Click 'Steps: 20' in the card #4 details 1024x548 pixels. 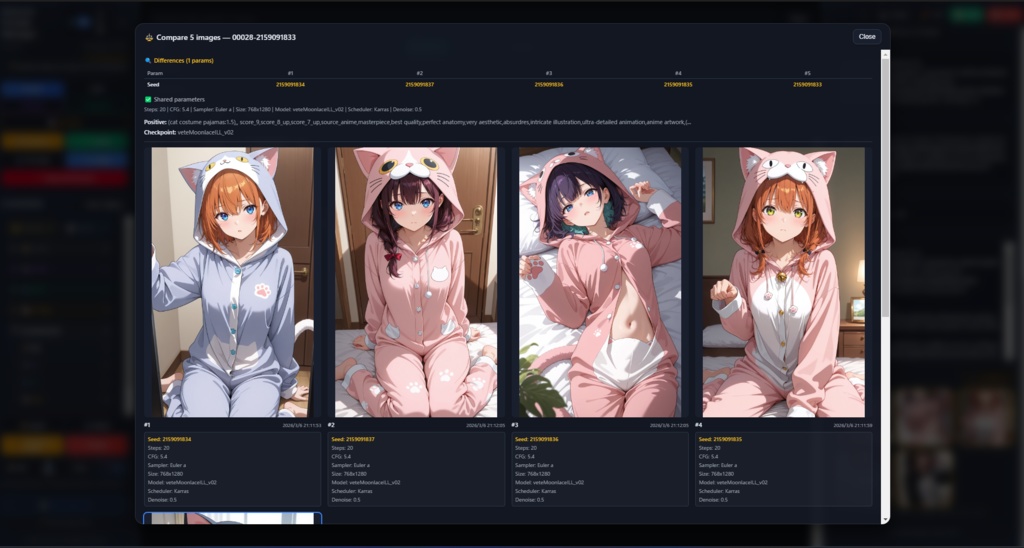coord(709,448)
